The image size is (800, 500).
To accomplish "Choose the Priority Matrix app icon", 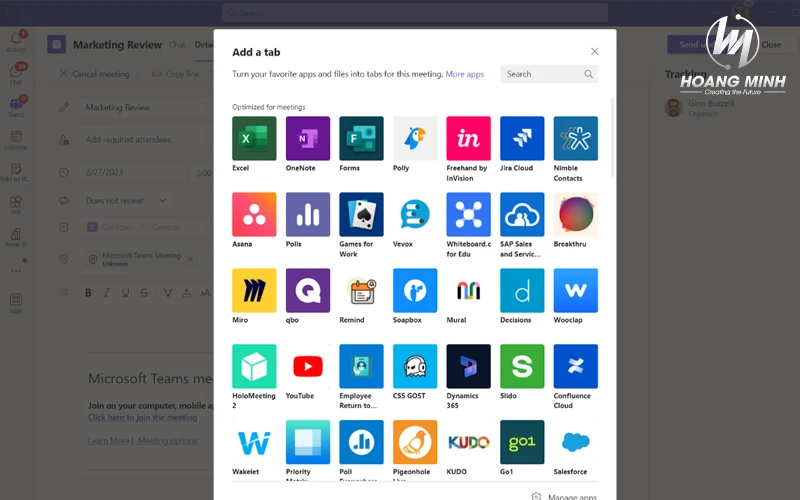I will pos(308,442).
